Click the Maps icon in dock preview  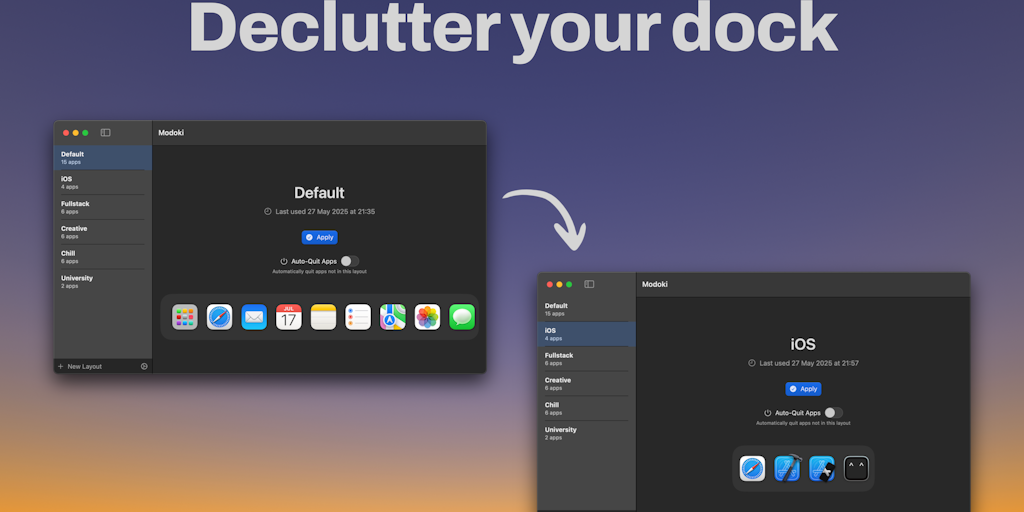(x=392, y=317)
